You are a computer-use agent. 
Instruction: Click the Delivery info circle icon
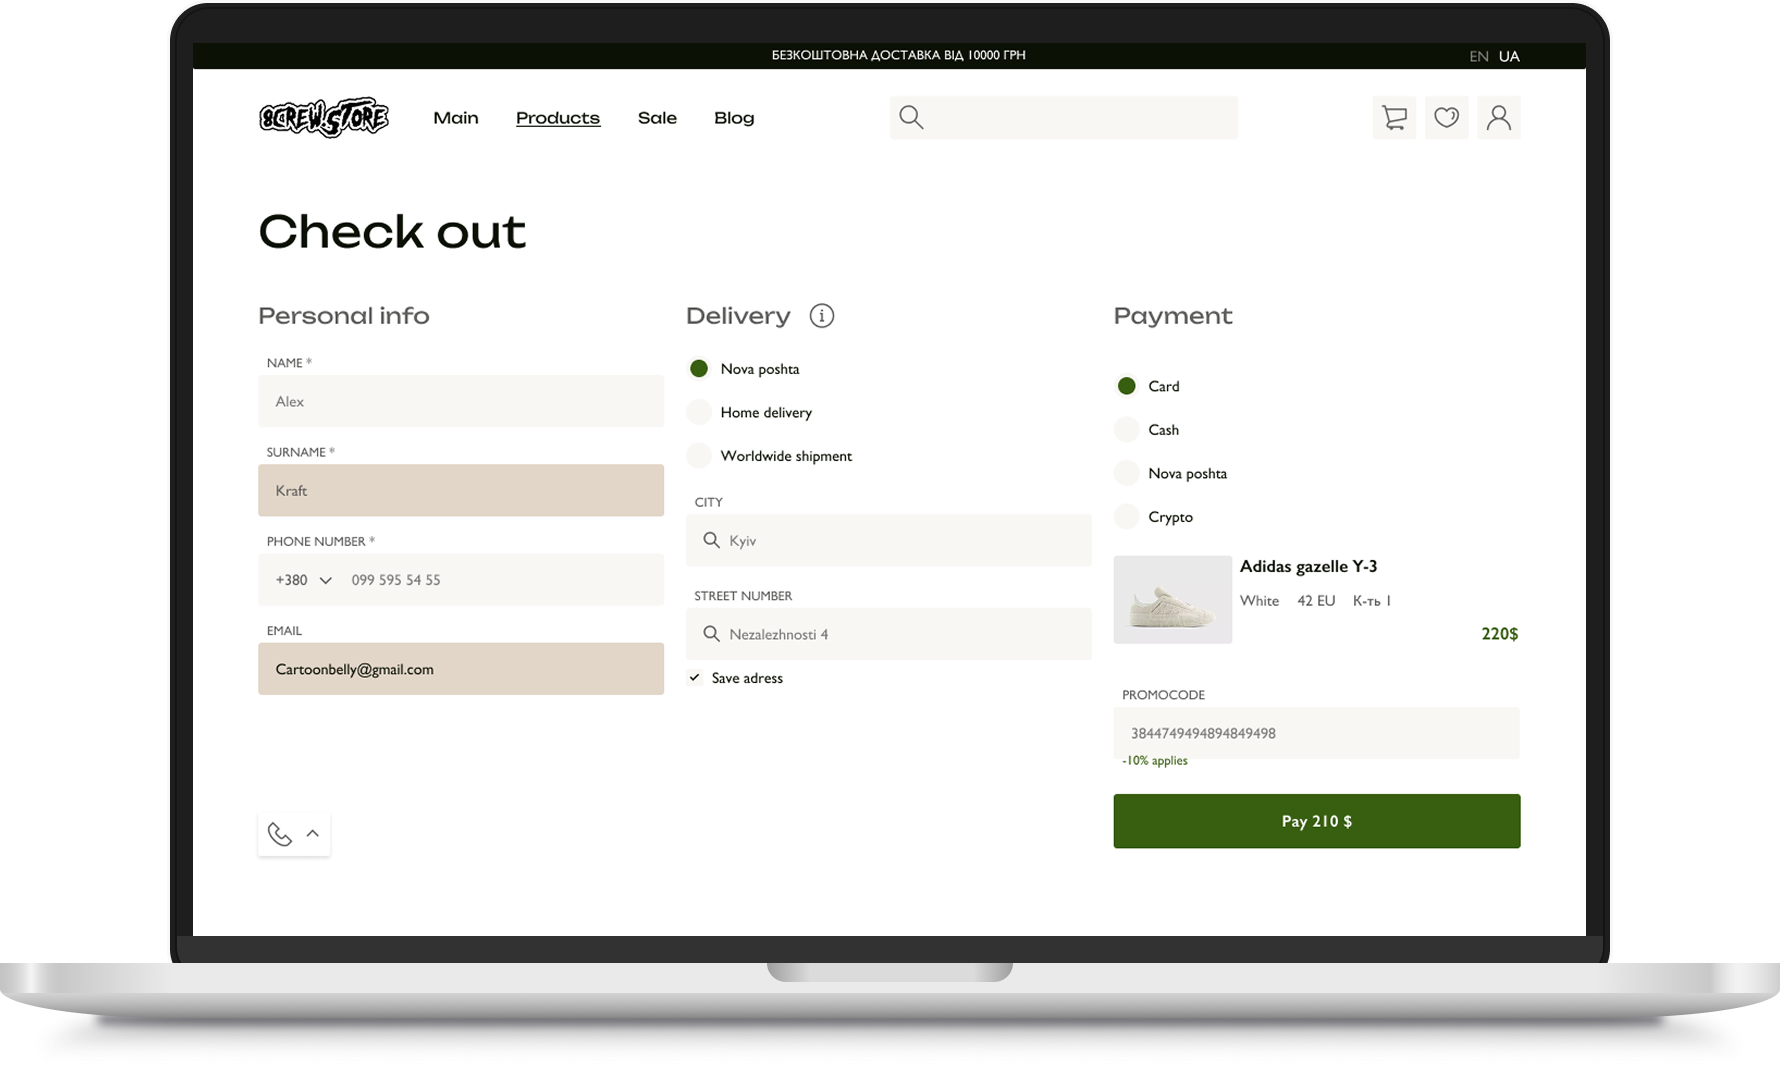point(822,315)
